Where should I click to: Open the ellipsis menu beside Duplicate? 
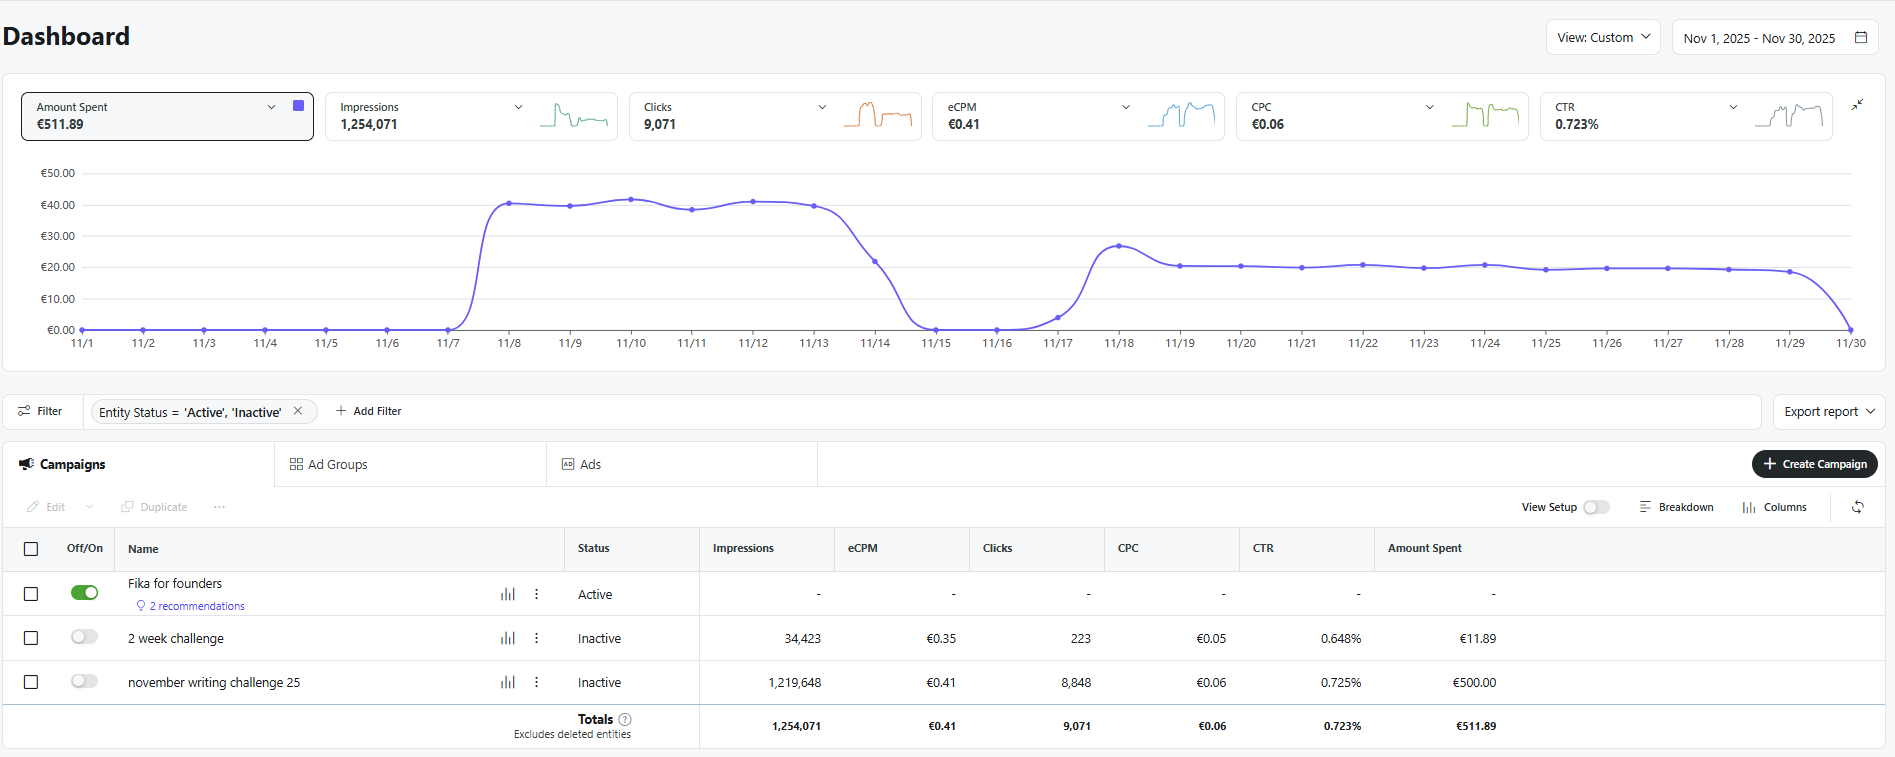point(219,508)
